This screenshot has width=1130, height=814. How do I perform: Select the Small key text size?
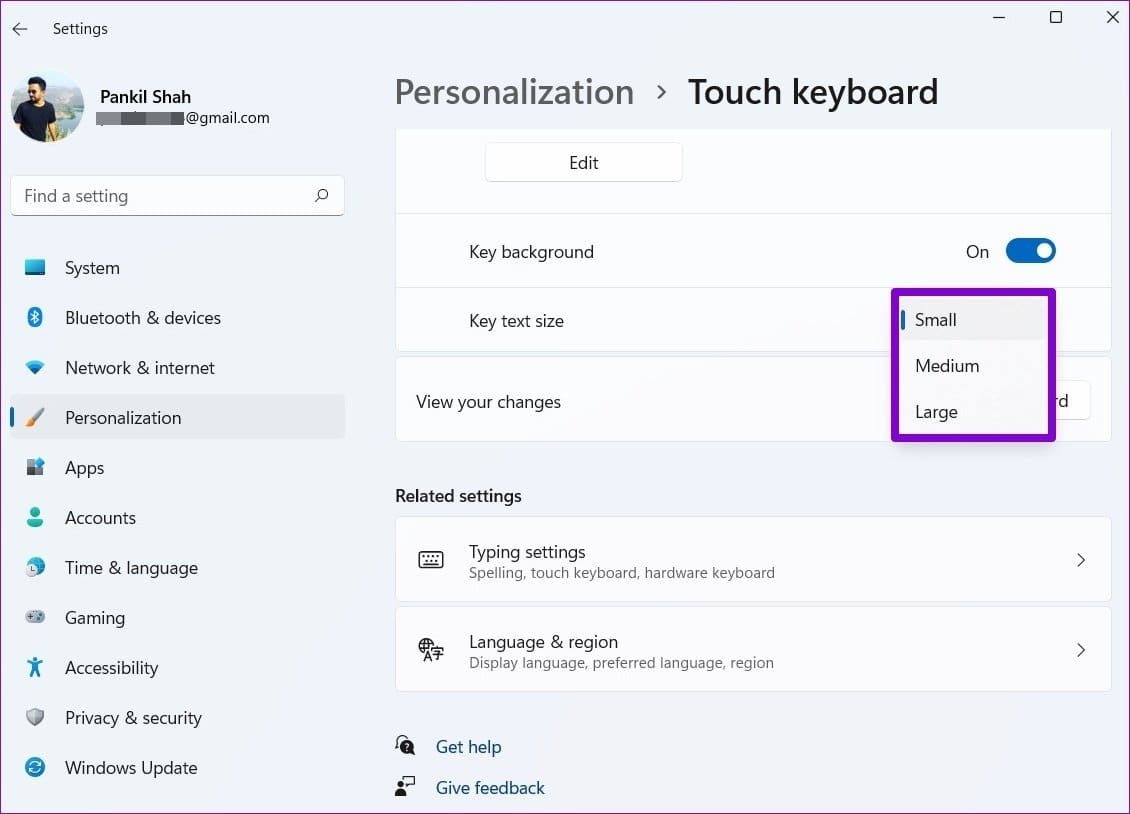click(935, 319)
